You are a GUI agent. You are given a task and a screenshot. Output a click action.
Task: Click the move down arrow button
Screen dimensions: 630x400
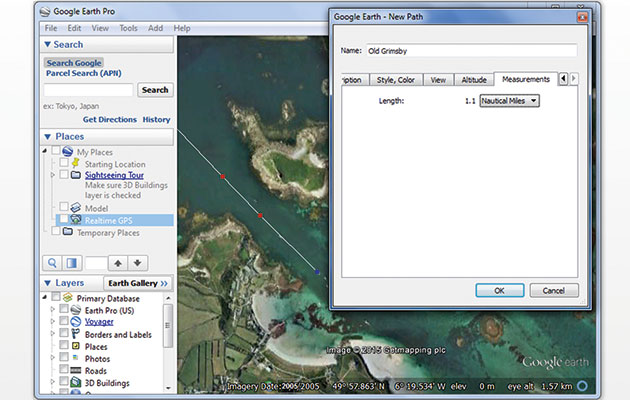pos(137,263)
